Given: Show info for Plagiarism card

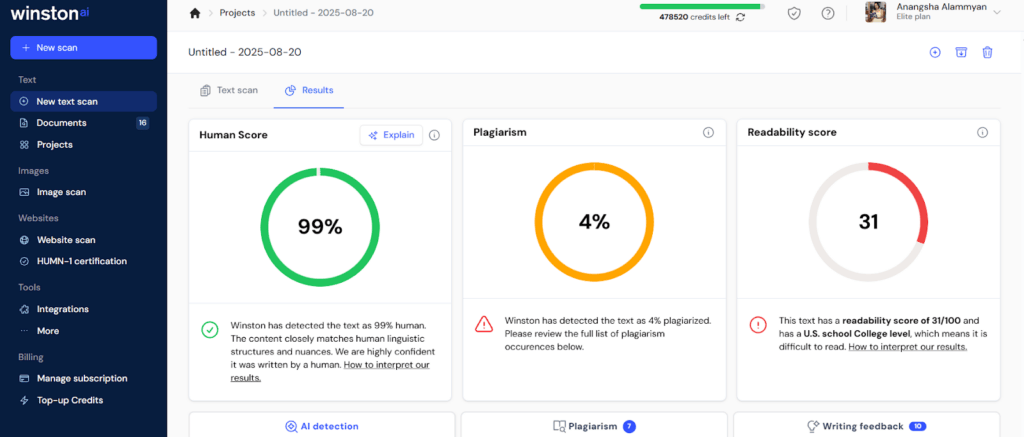Looking at the screenshot, I should tap(708, 132).
